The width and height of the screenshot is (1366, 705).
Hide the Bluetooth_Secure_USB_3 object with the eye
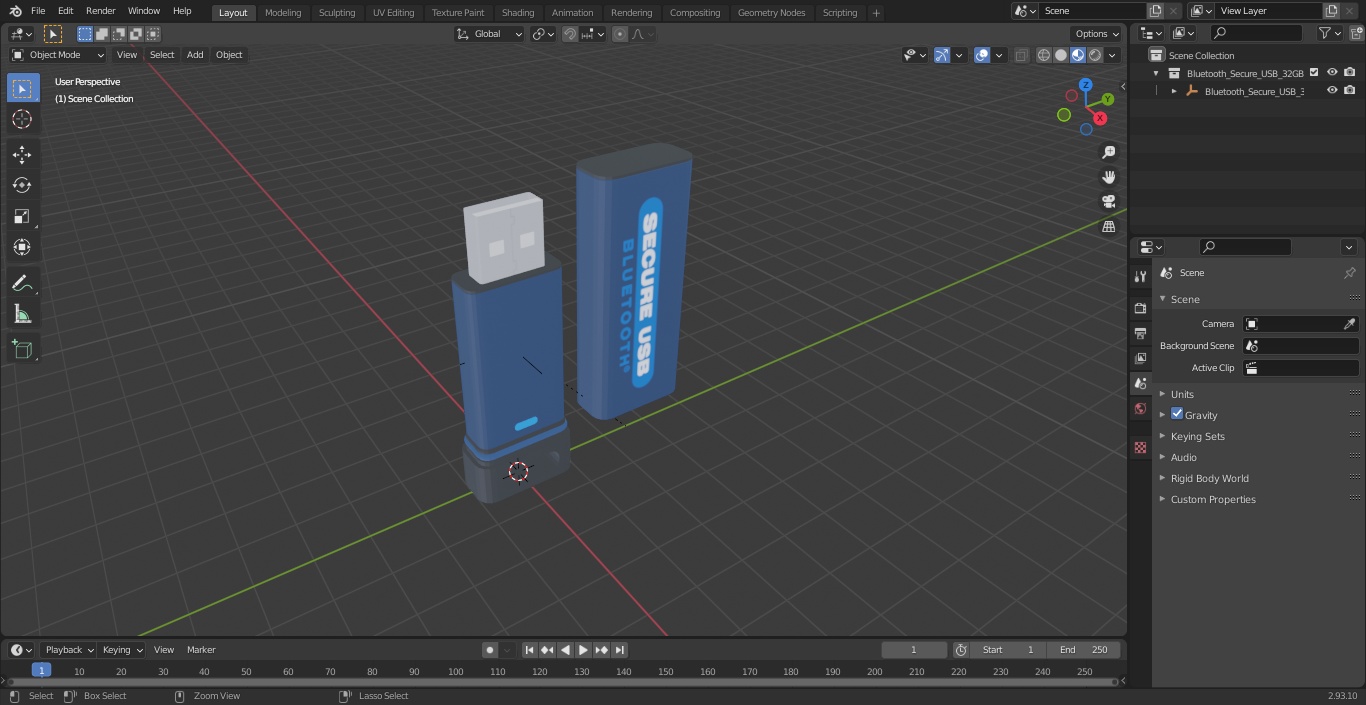point(1332,90)
